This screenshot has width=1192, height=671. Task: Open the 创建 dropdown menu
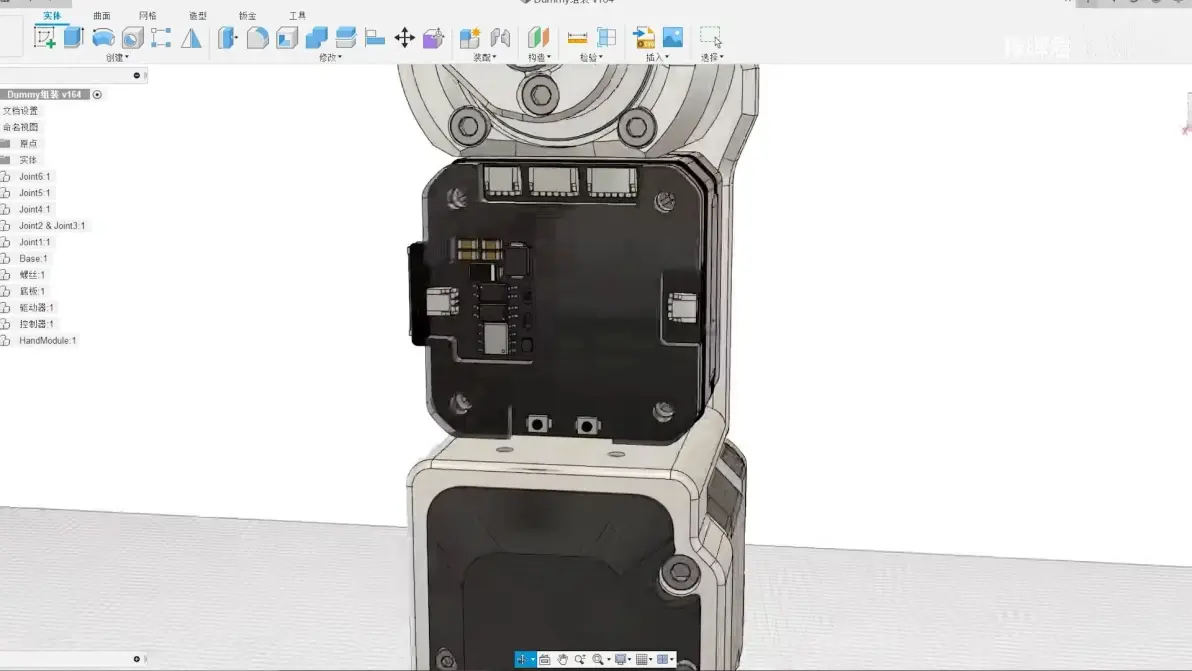tap(117, 58)
